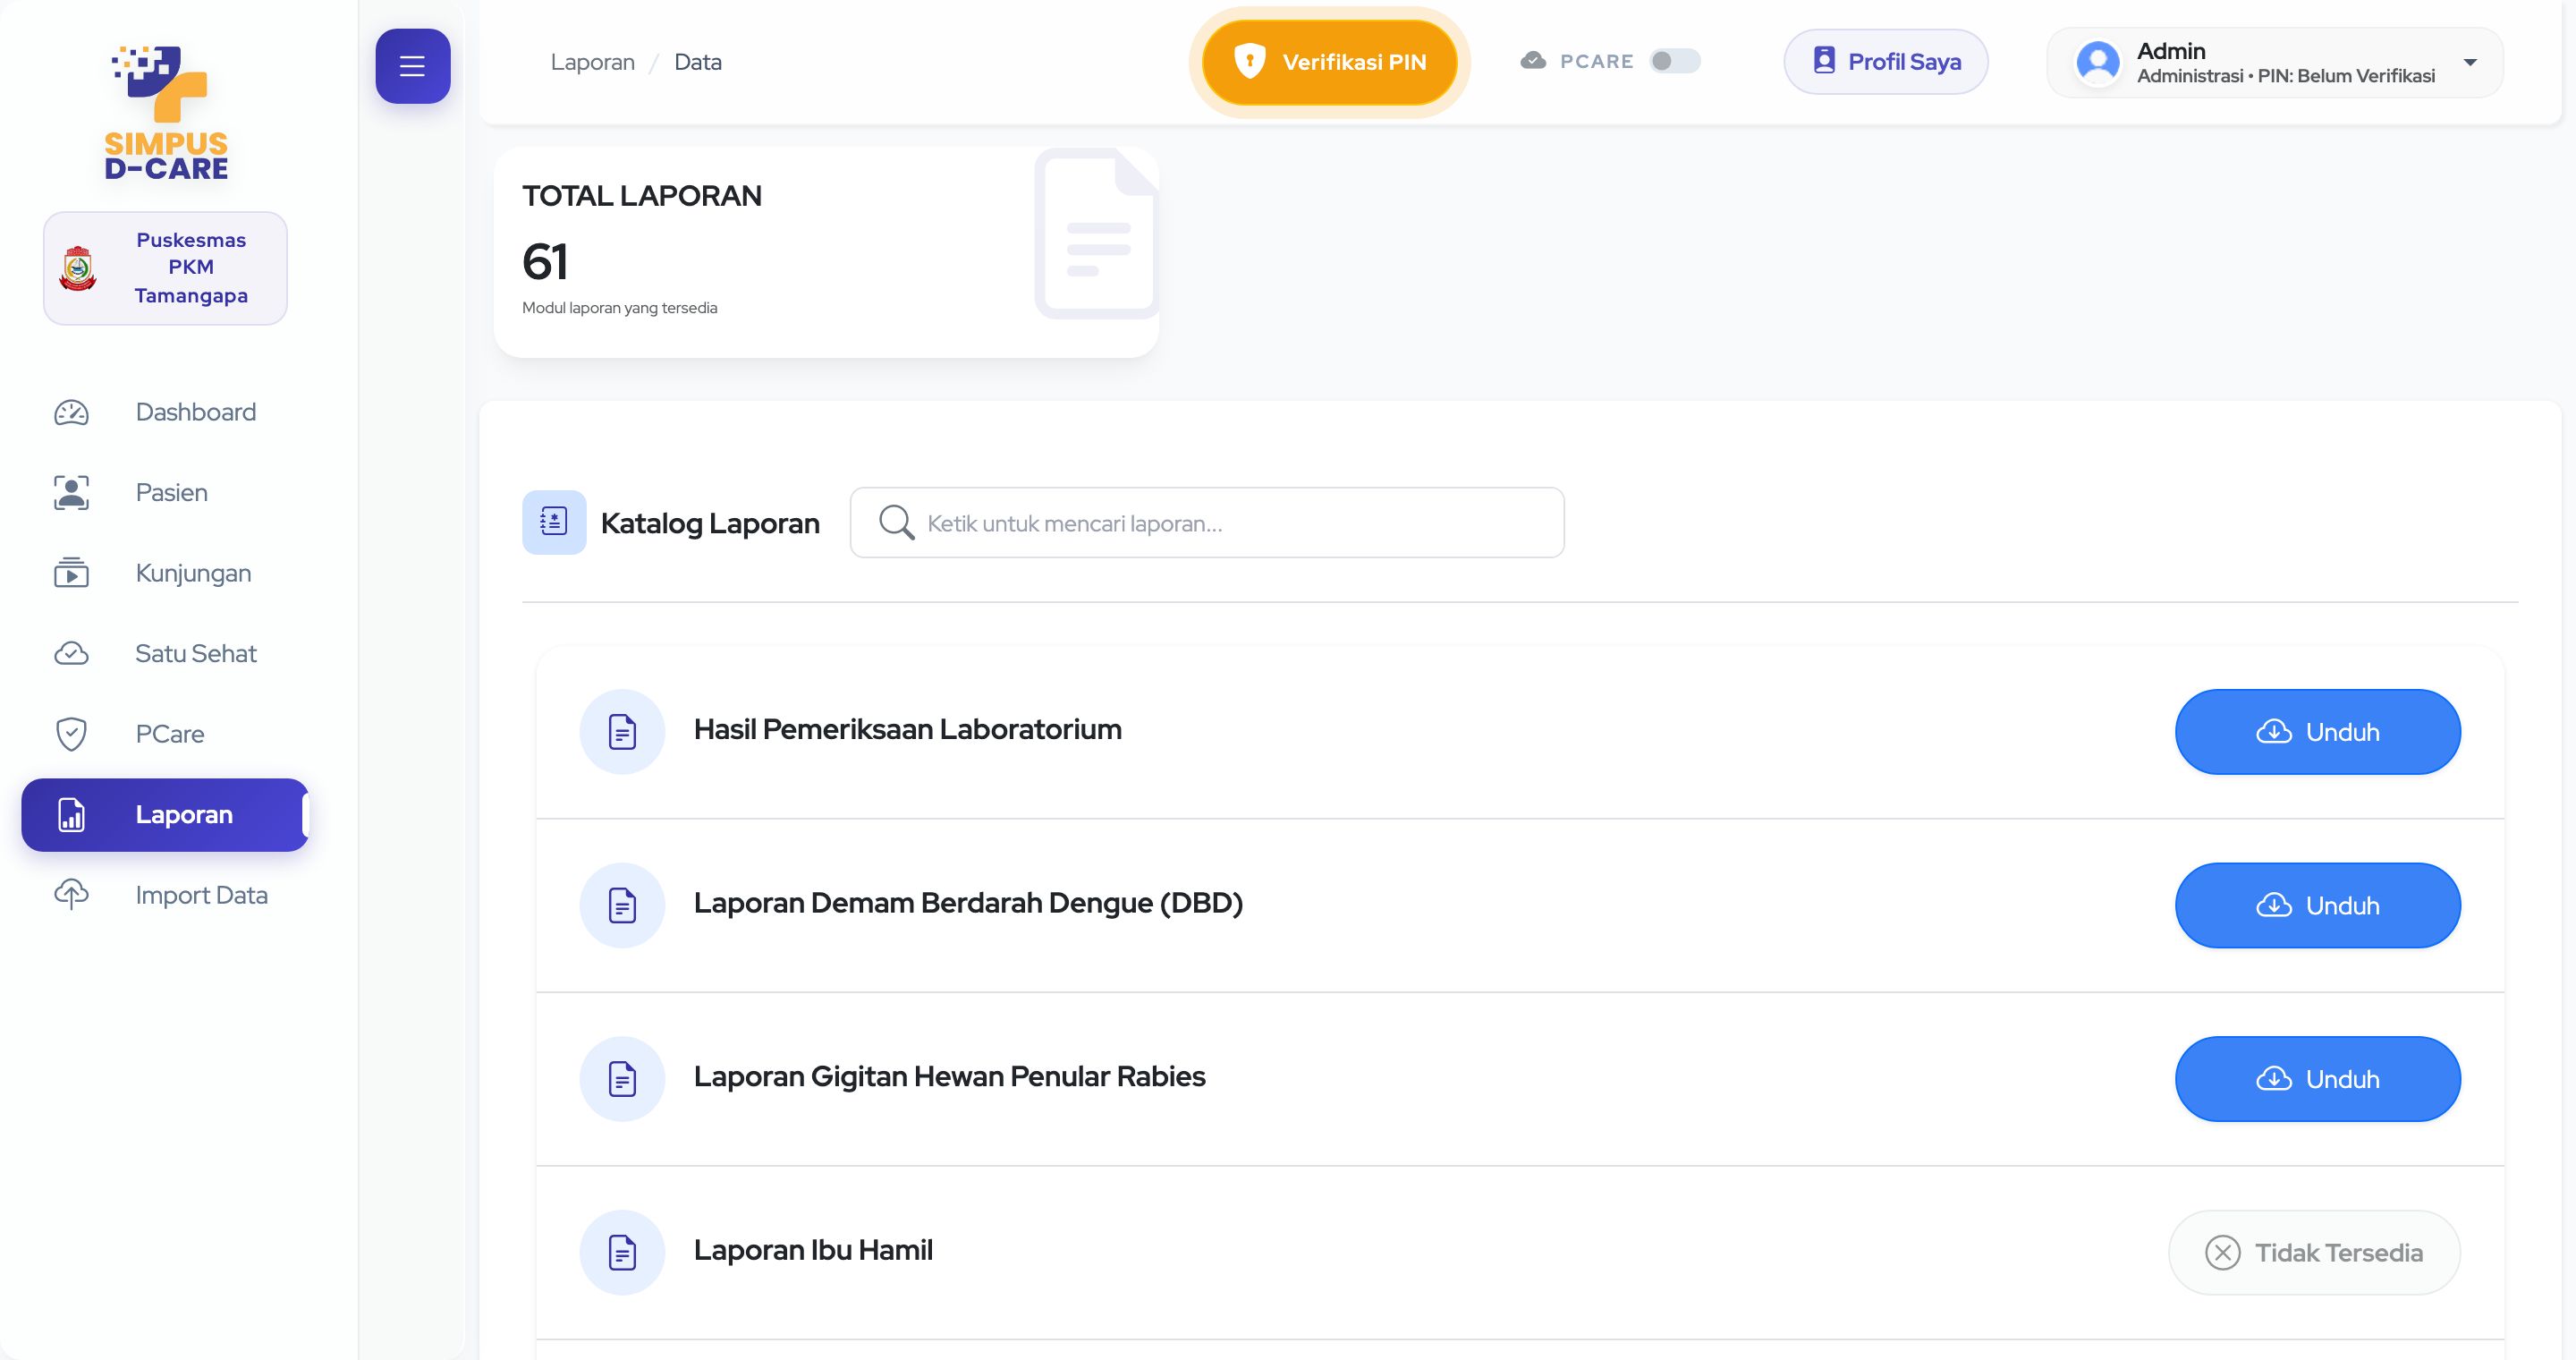Click the Total Laporan card
The width and height of the screenshot is (2576, 1360).
pos(826,252)
